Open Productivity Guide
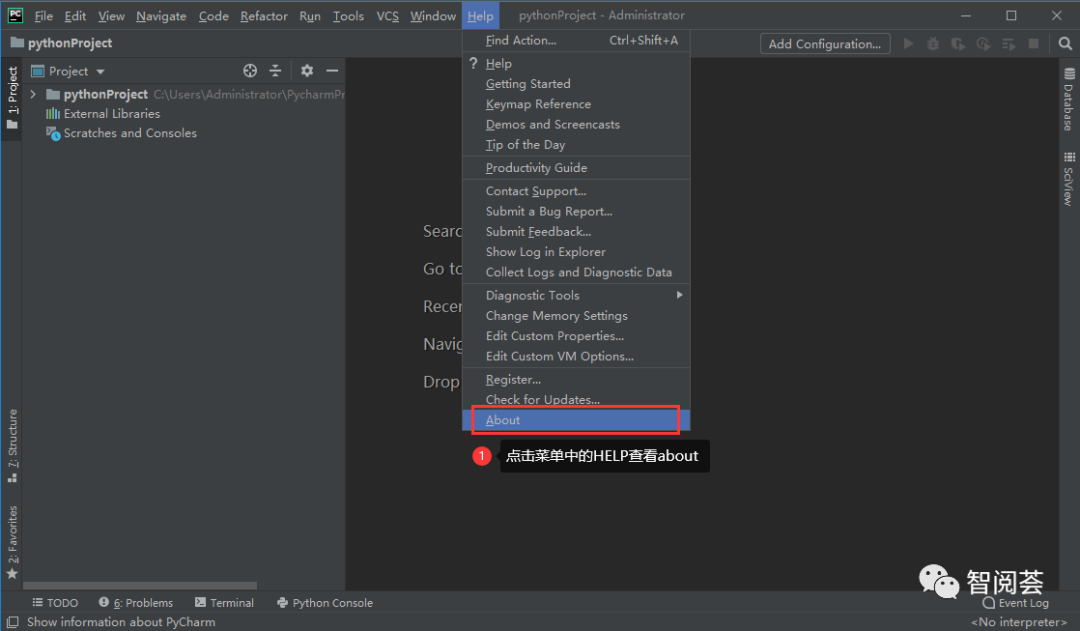1080x631 pixels. pyautogui.click(x=576, y=167)
